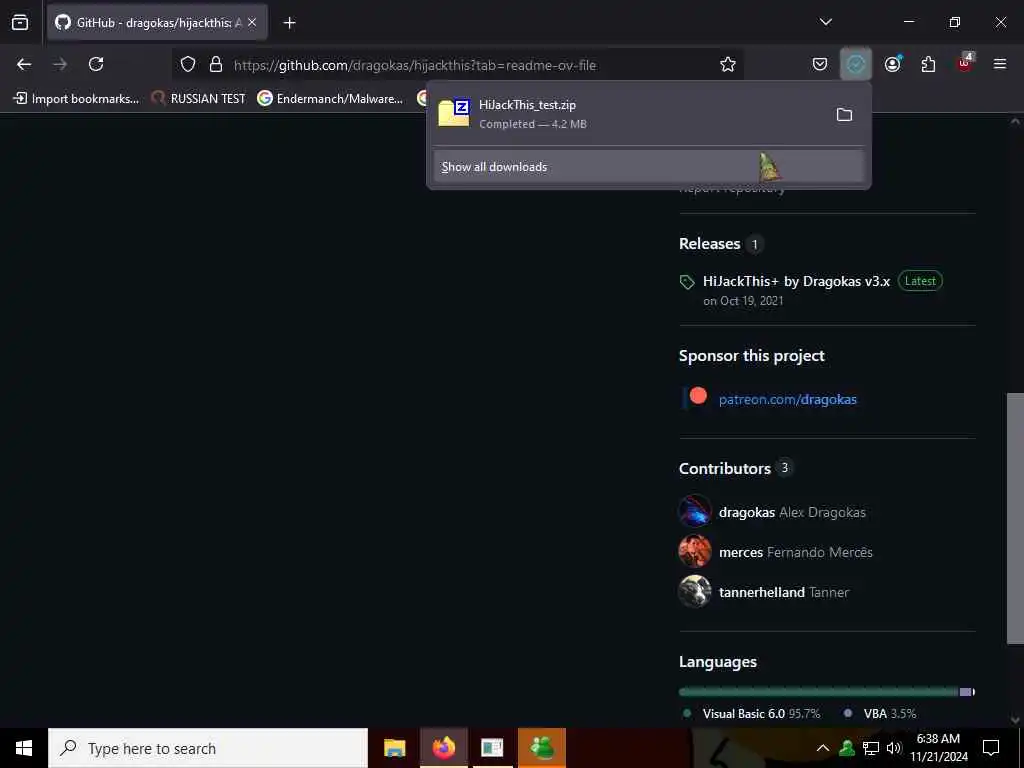This screenshot has height=768, width=1024.
Task: Click the network tray icon
Action: (x=871, y=748)
